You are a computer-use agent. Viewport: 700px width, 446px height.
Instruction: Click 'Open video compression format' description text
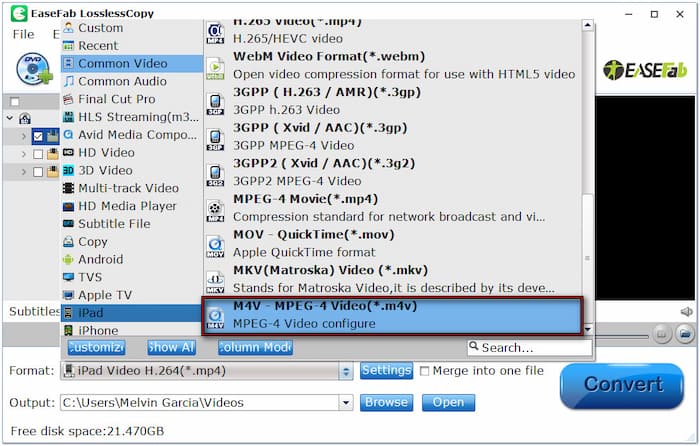pos(404,74)
